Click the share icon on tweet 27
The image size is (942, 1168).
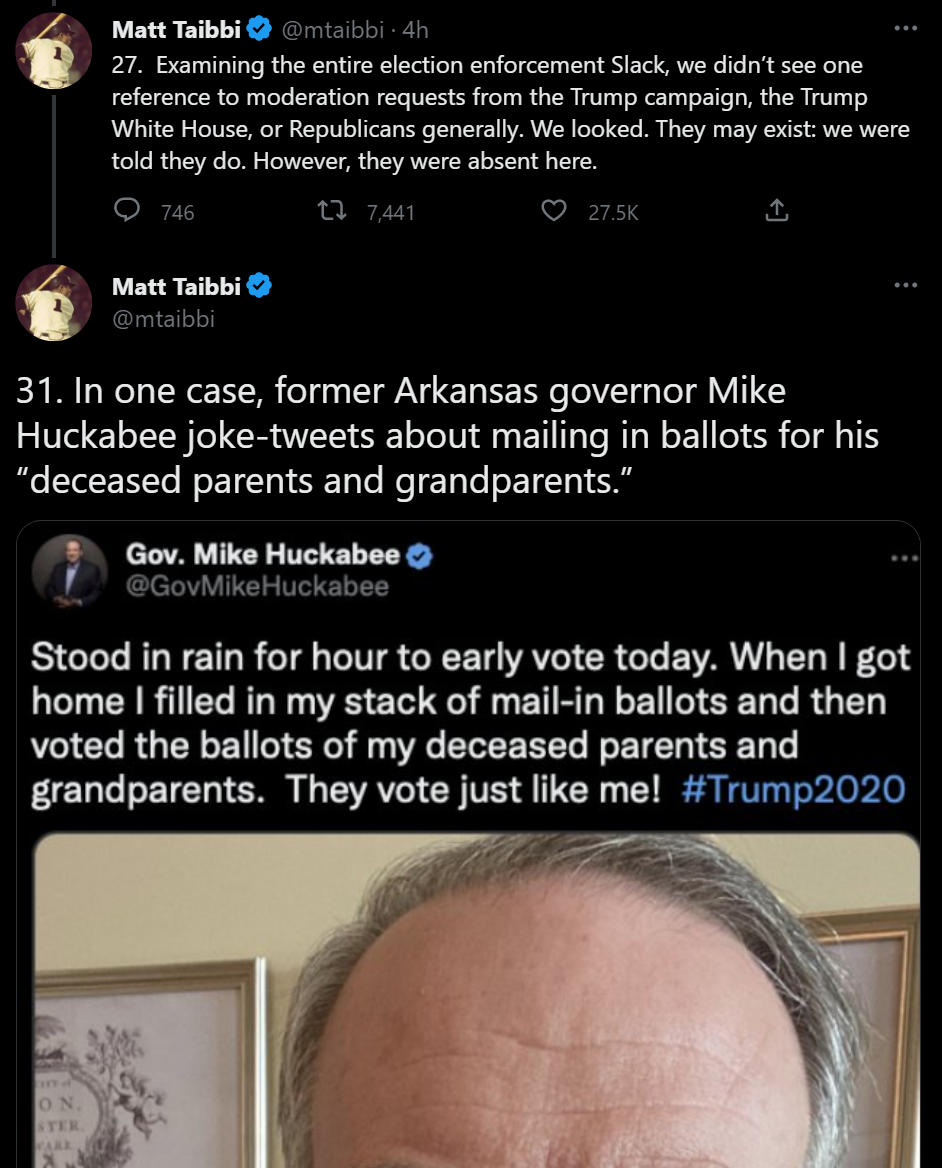pos(777,211)
